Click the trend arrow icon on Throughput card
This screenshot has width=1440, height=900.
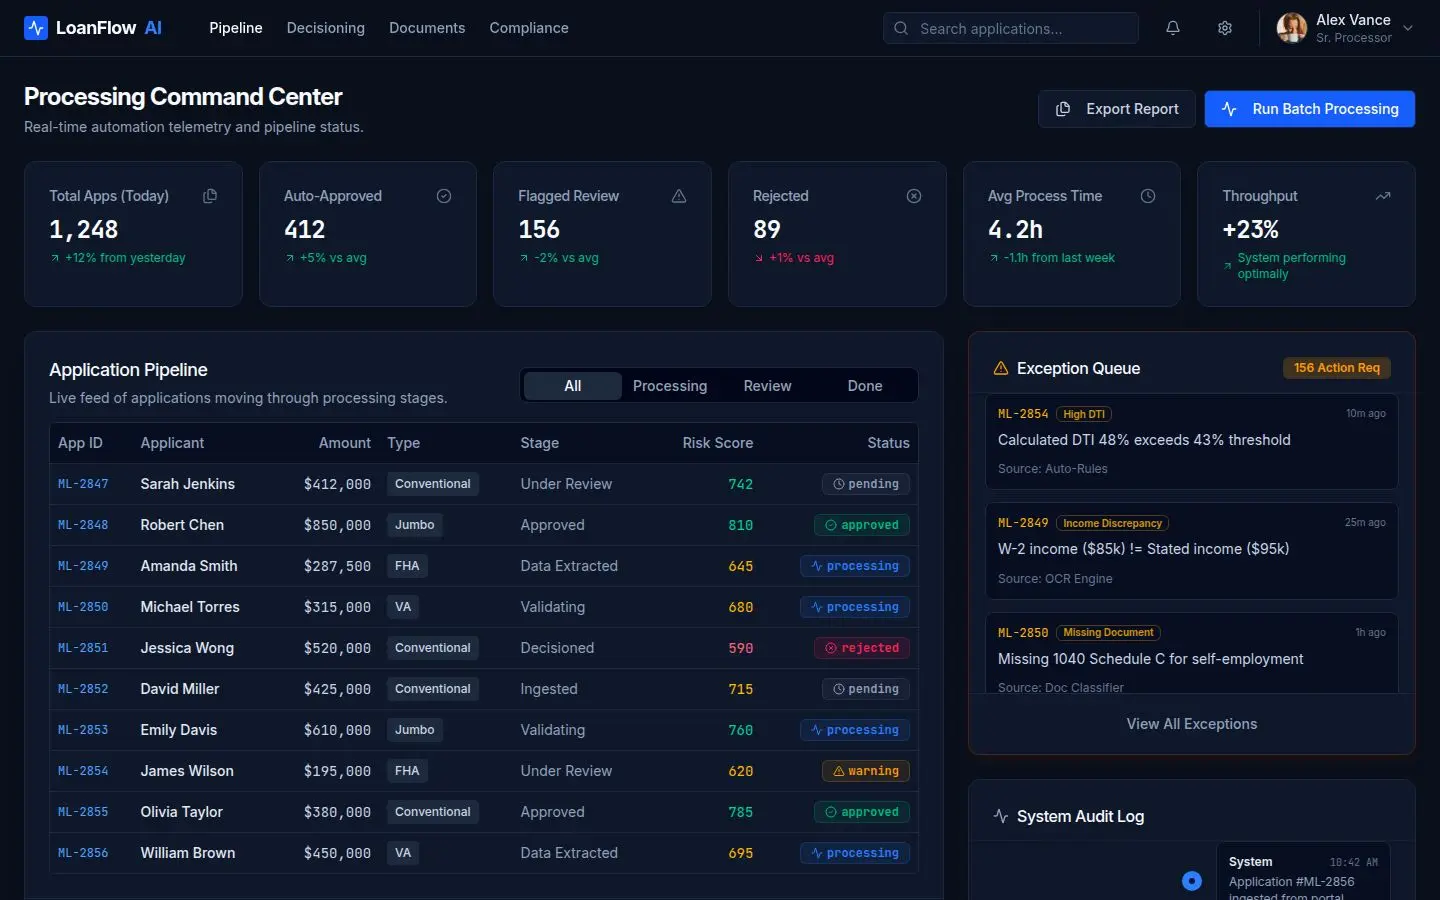click(1383, 196)
